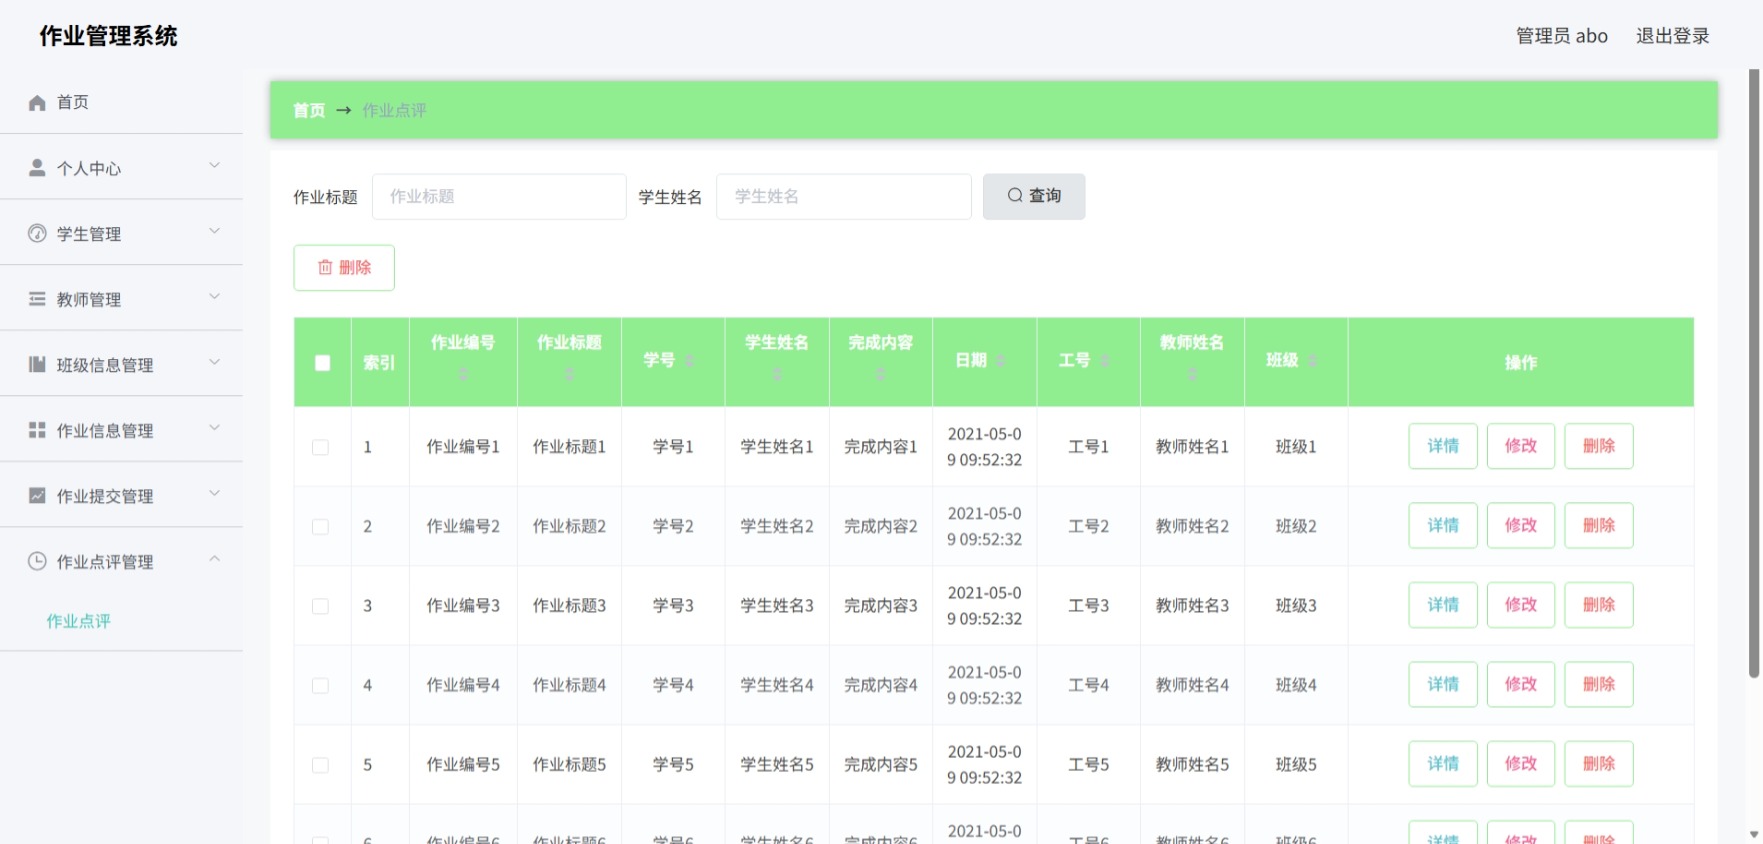The height and width of the screenshot is (844, 1763).
Task: Open 详情 for 作业编号2 row
Action: tap(1443, 525)
